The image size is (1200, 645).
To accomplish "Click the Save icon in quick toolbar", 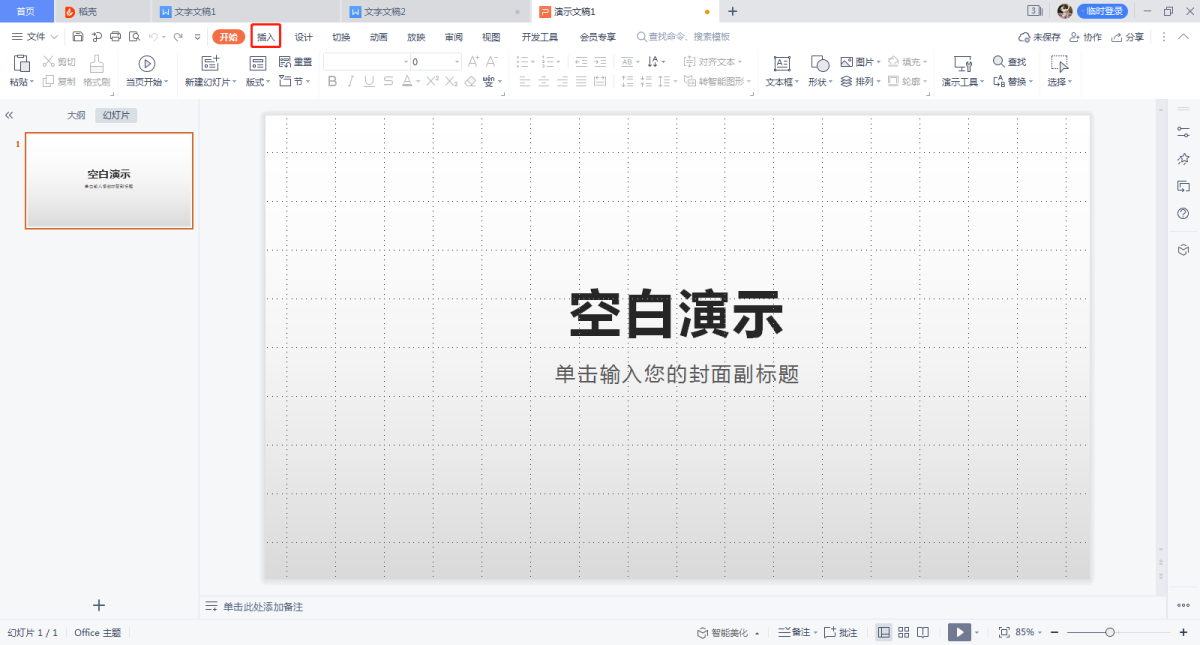I will coord(78,37).
